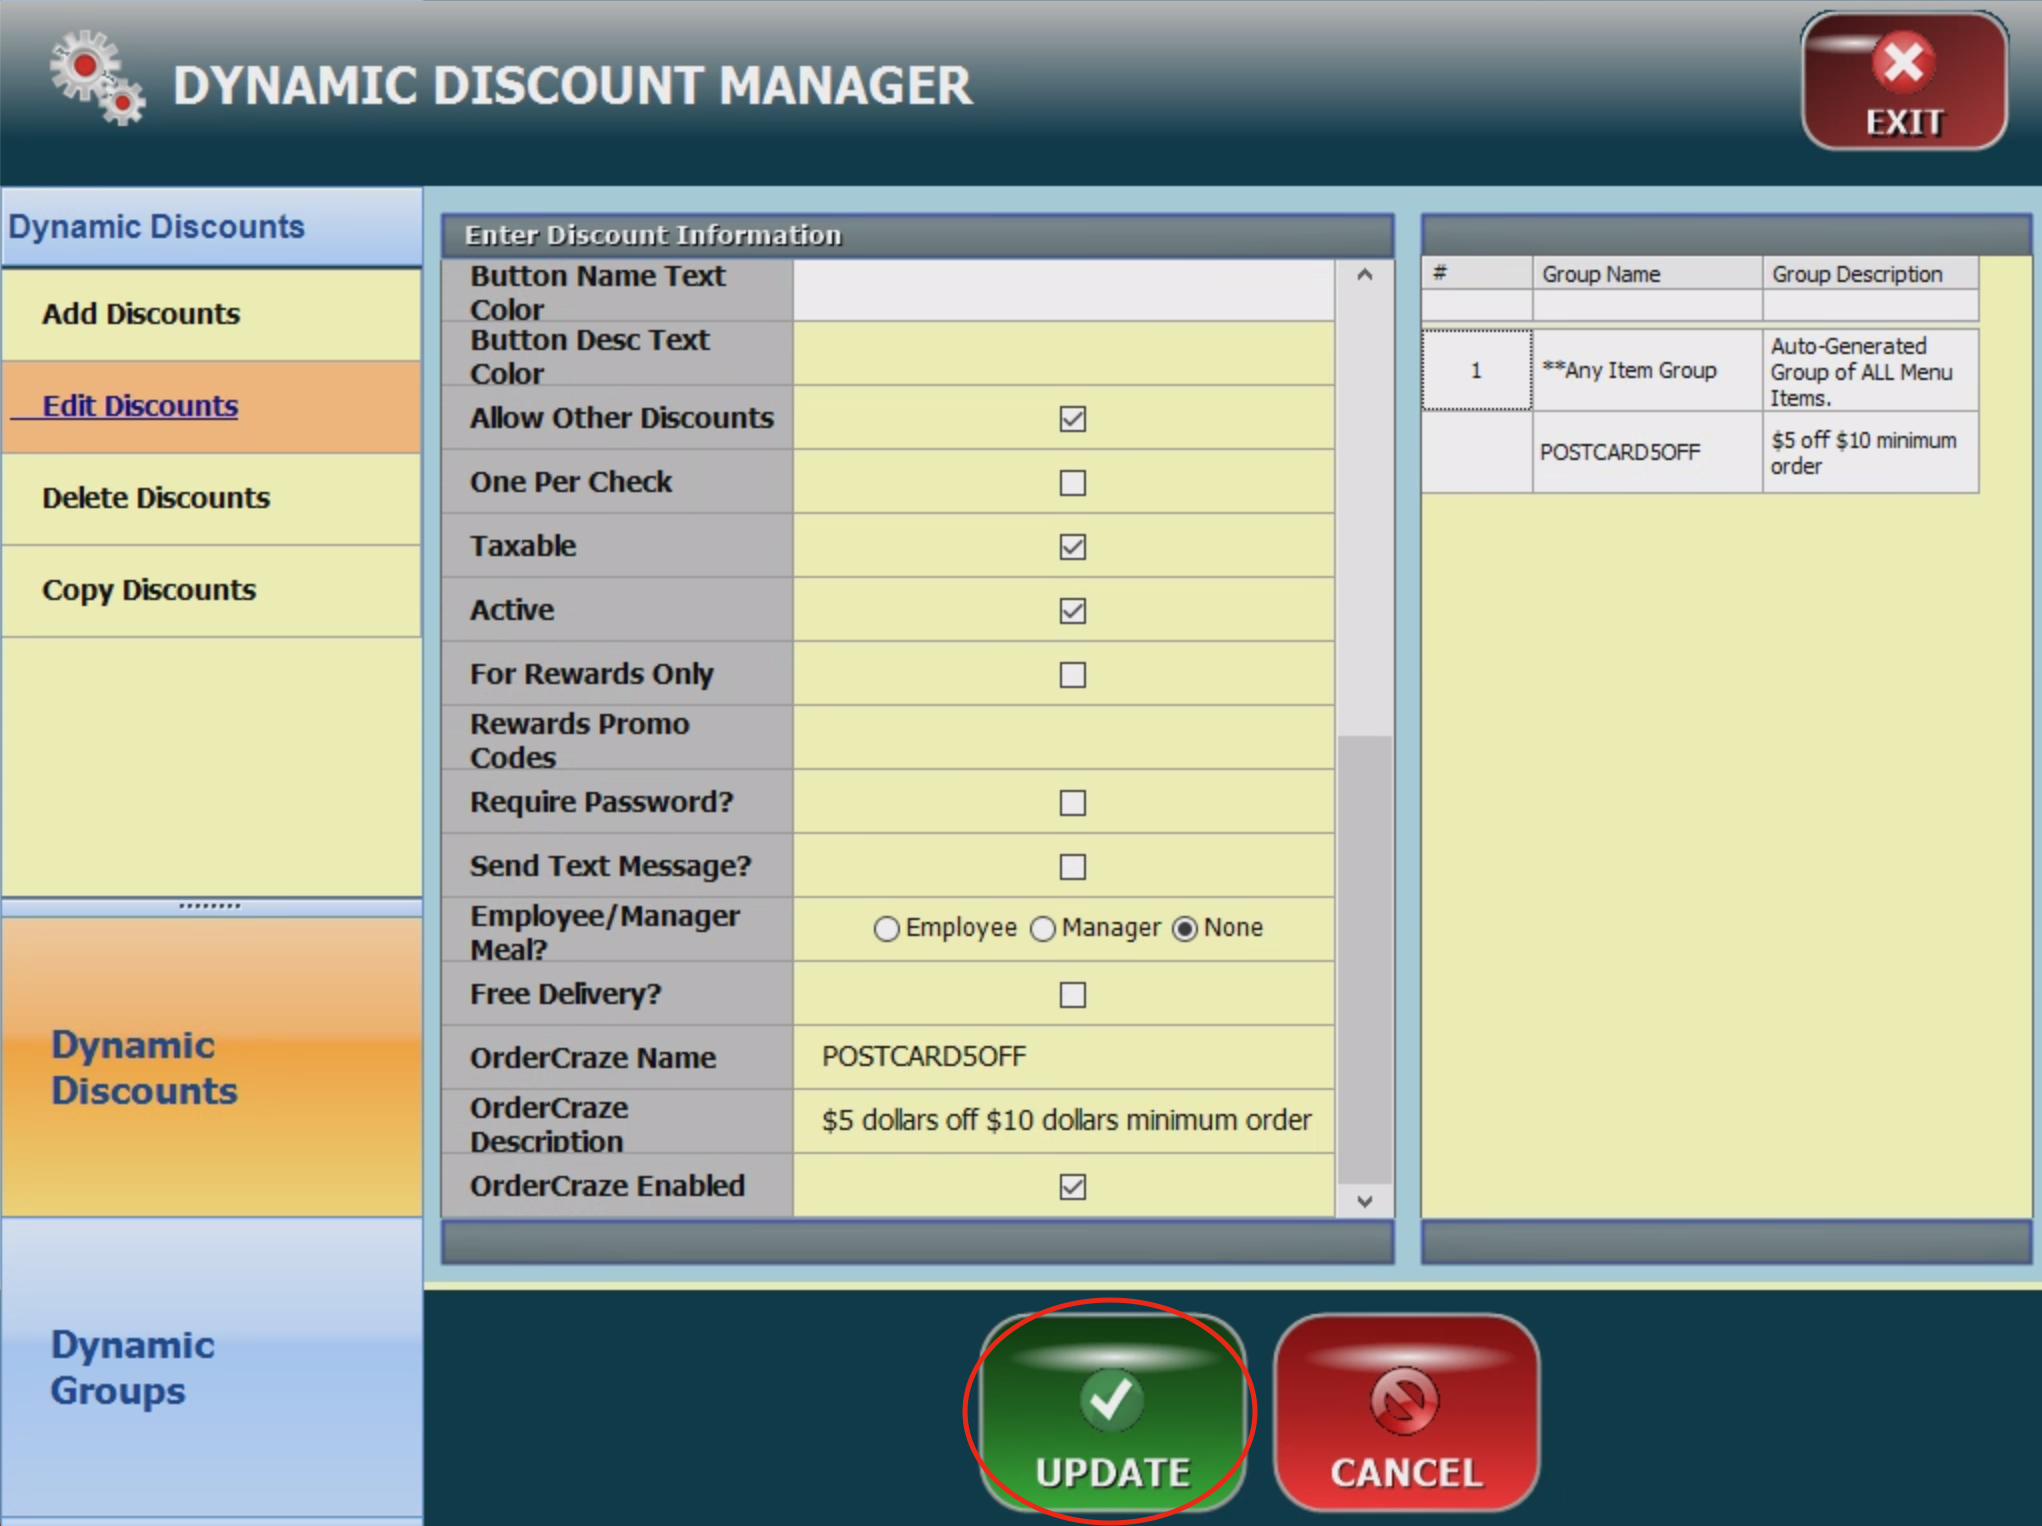Image resolution: width=2042 pixels, height=1526 pixels.
Task: Toggle the Allow Other Discounts checkbox
Action: [1072, 419]
